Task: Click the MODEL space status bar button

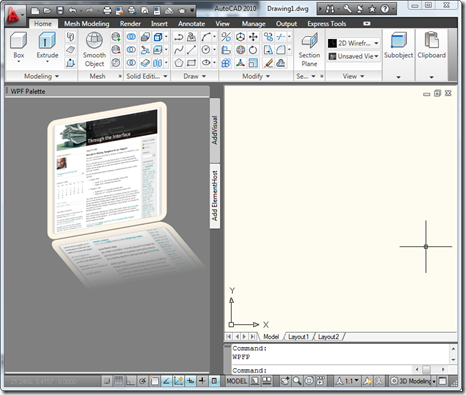Action: click(237, 381)
